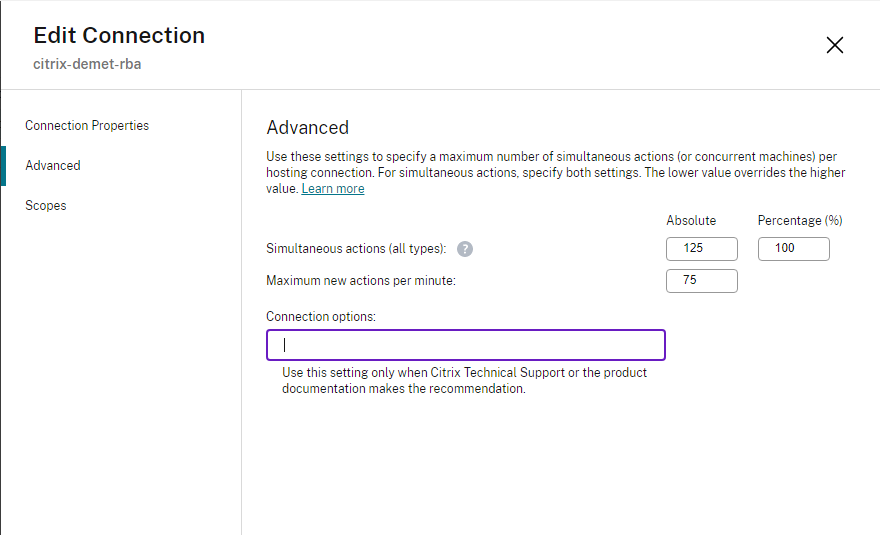The image size is (880, 535).
Task: Select the Advanced page in sidebar
Action: tap(53, 166)
